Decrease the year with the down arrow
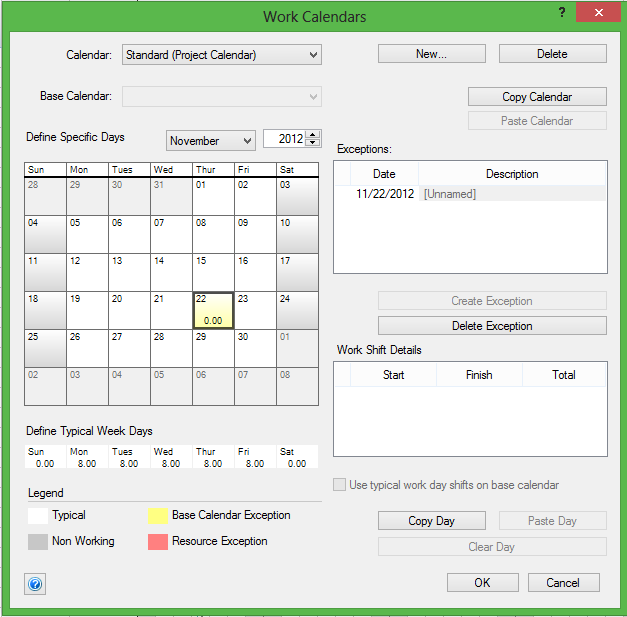Image resolution: width=627 pixels, height=617 pixels. (314, 144)
